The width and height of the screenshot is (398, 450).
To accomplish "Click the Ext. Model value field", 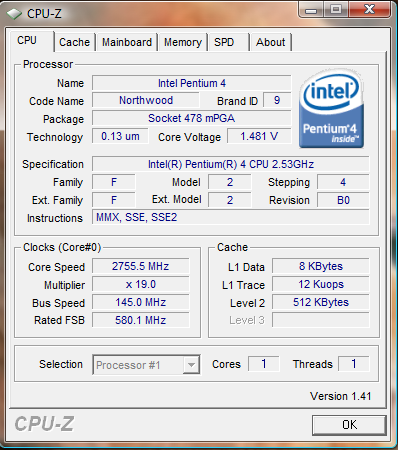I will coord(230,200).
